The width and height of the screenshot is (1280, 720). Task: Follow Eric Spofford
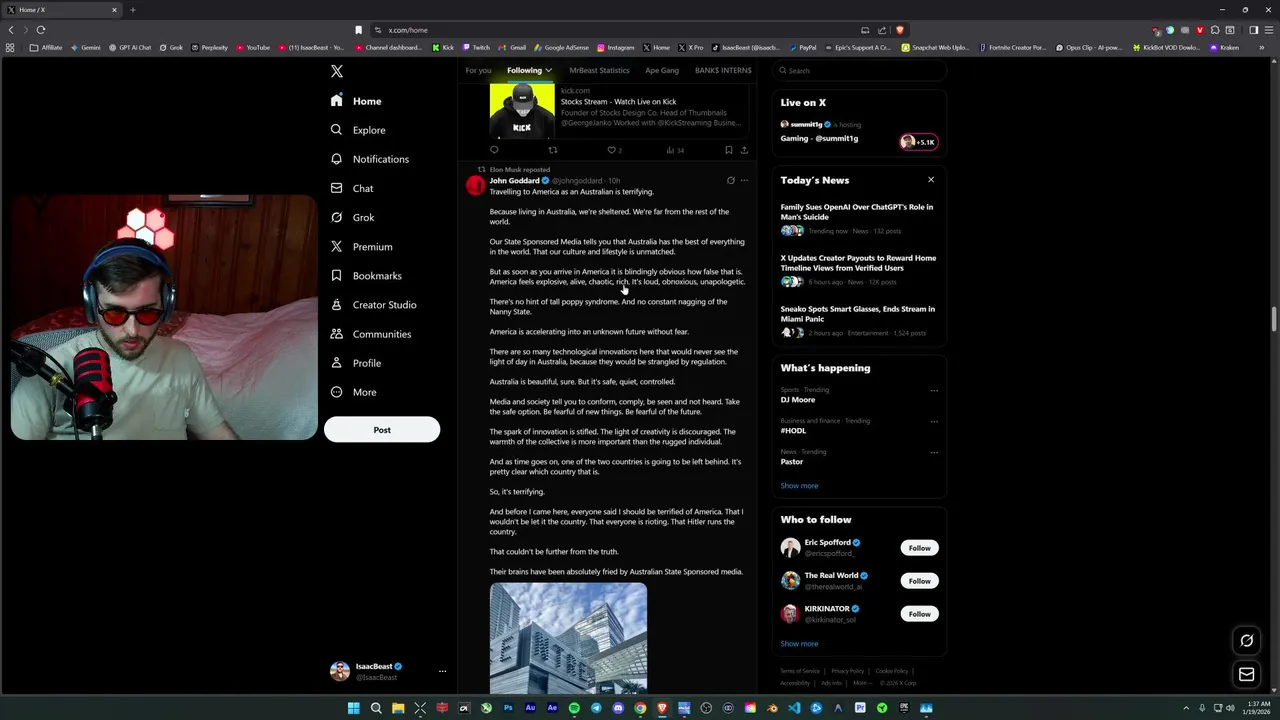click(919, 548)
